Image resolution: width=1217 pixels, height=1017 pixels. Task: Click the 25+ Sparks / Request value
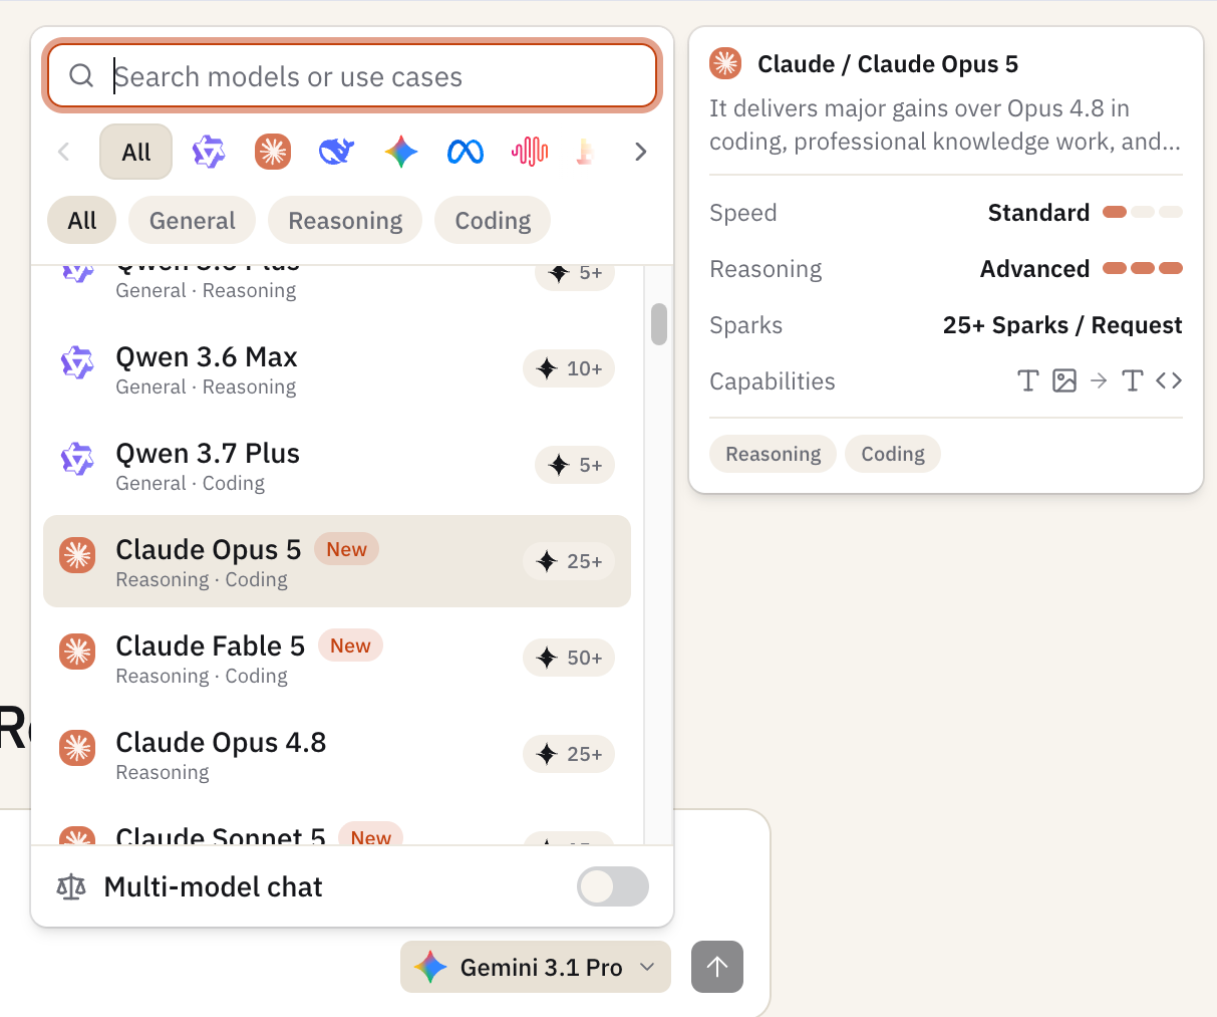pyautogui.click(x=1062, y=325)
